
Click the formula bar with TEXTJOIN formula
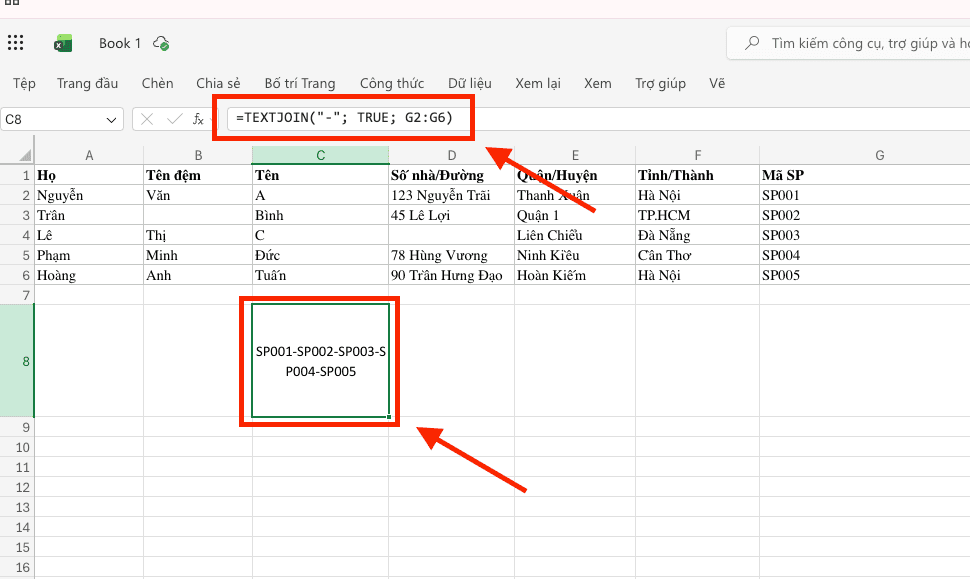[598, 118]
